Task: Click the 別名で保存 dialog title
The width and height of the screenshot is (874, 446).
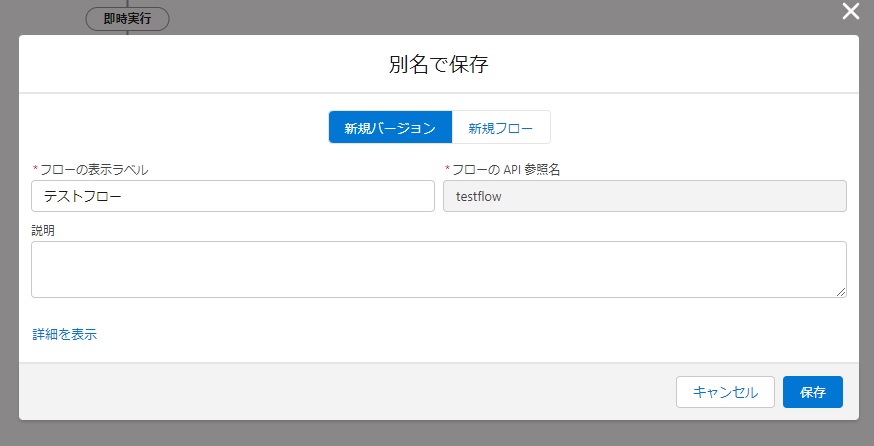Action: (x=438, y=65)
